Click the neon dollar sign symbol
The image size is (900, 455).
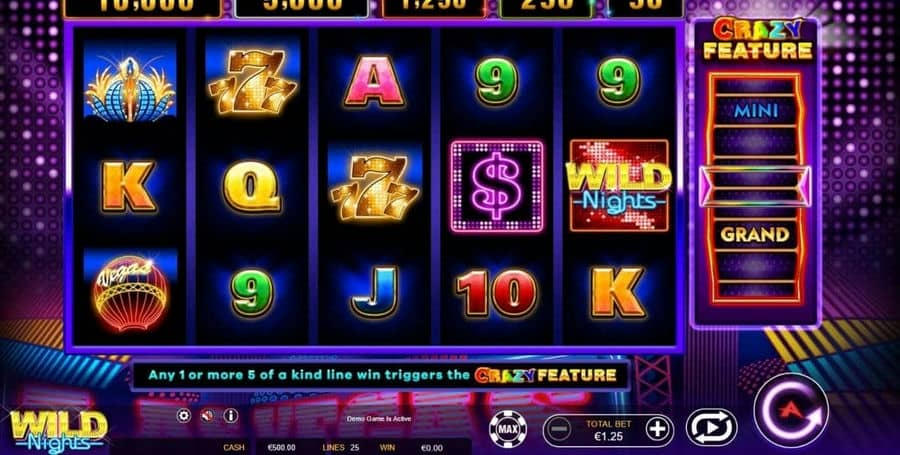coord(496,186)
